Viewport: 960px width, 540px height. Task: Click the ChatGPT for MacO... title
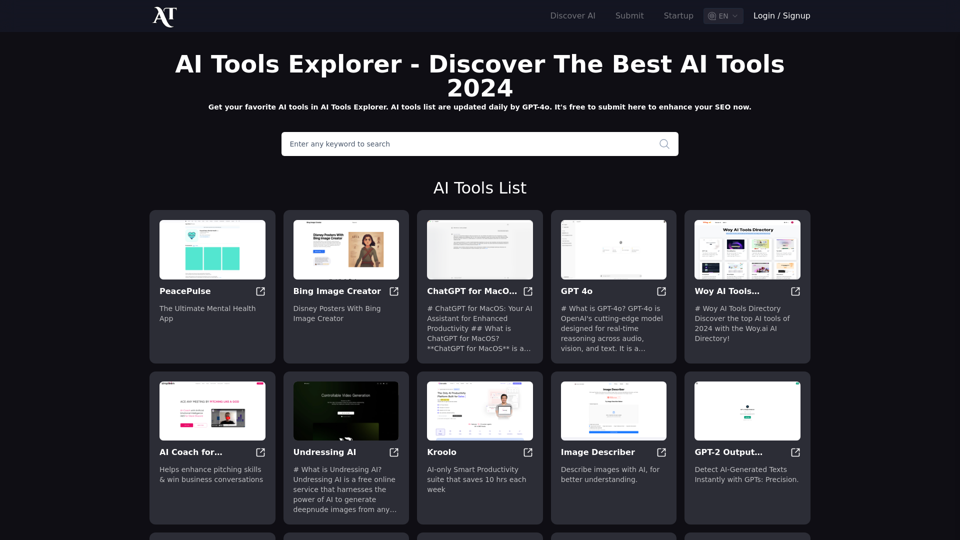click(x=472, y=291)
